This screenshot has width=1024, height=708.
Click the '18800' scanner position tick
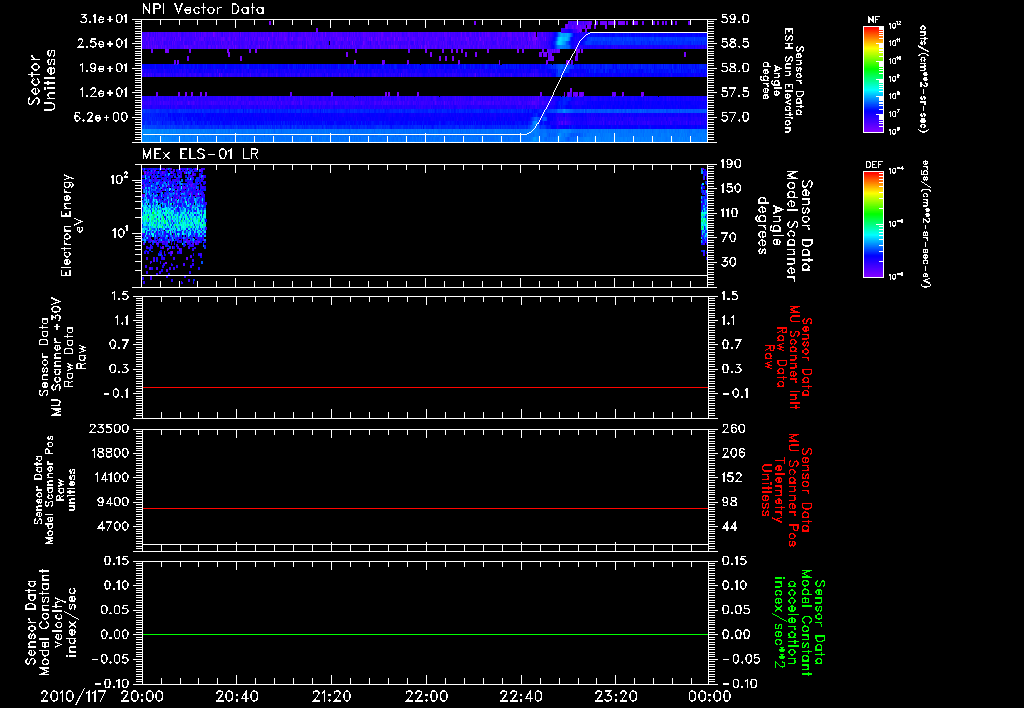tap(108, 453)
